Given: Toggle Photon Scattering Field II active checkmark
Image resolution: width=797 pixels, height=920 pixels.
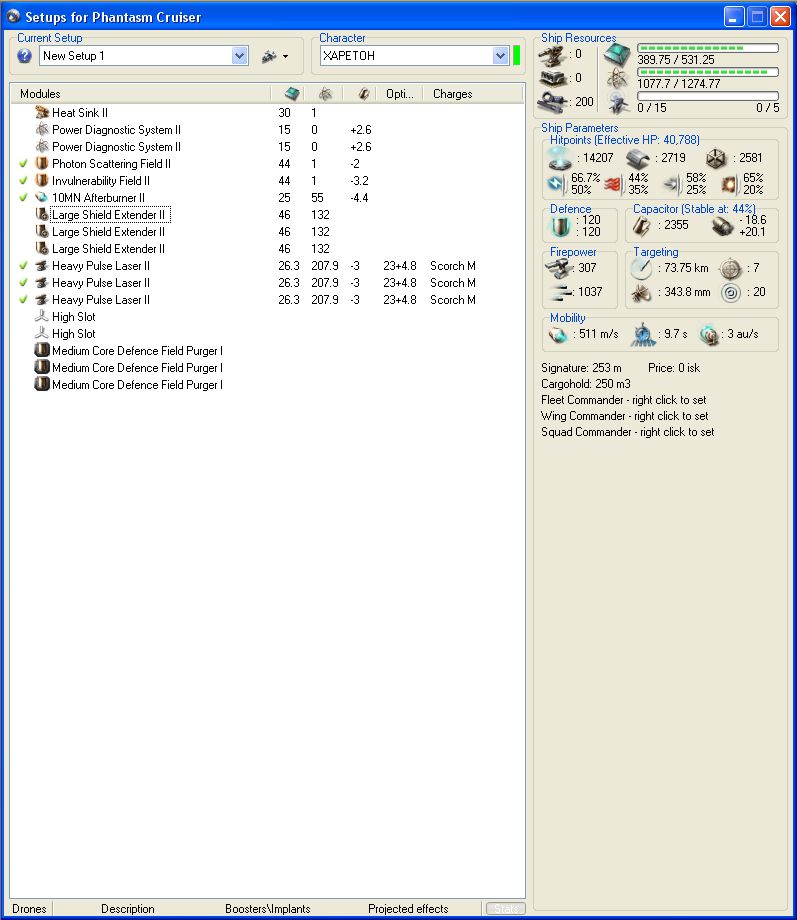Looking at the screenshot, I should (x=23, y=164).
